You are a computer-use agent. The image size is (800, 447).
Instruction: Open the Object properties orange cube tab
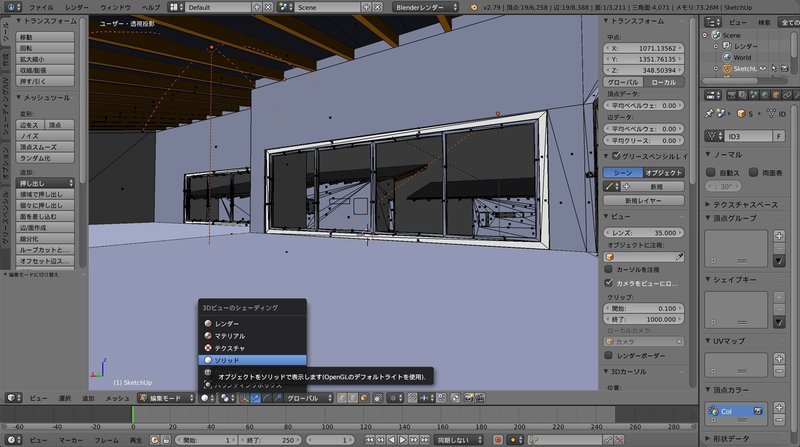[776, 95]
